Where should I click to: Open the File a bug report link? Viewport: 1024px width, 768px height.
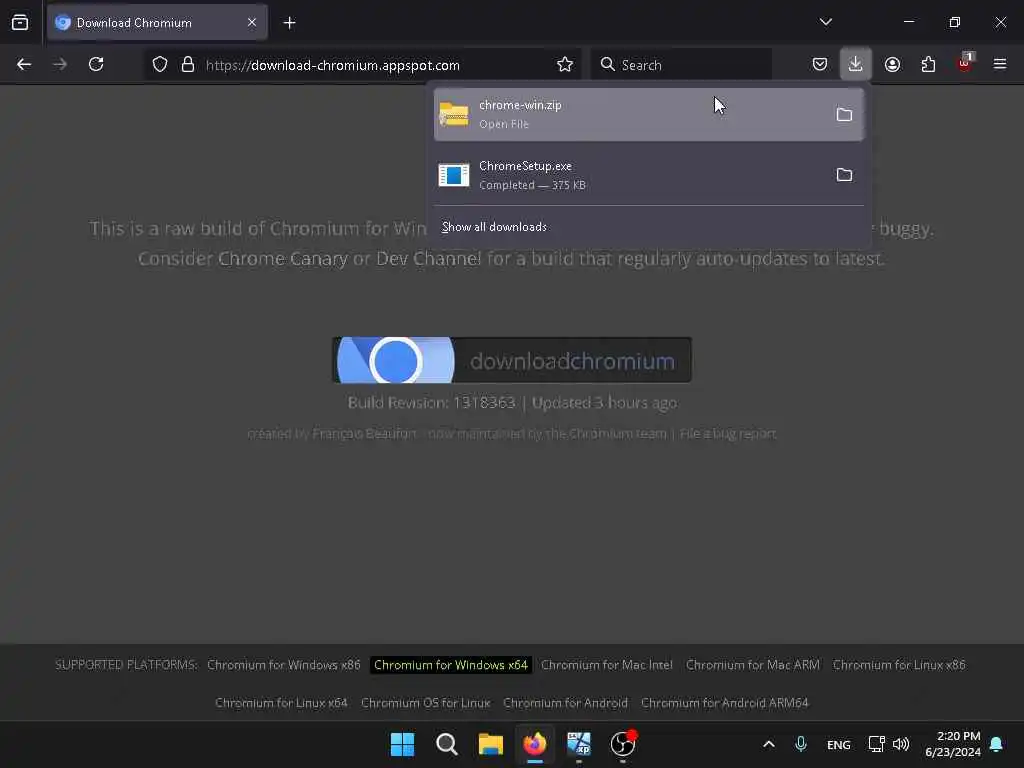click(x=728, y=434)
